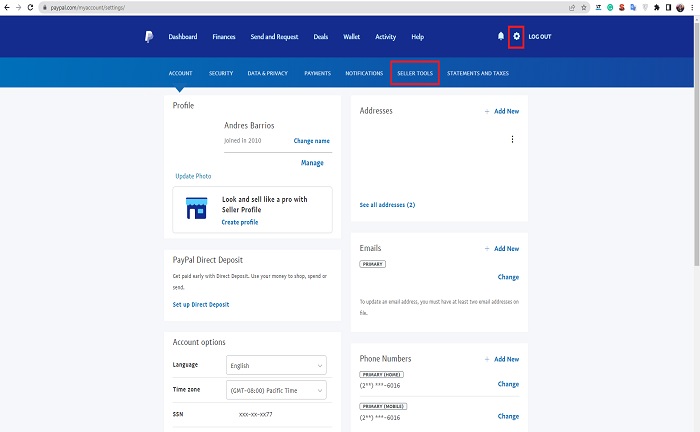
Task: Switch to the DATA & PRIVACY tab
Action: point(268,73)
